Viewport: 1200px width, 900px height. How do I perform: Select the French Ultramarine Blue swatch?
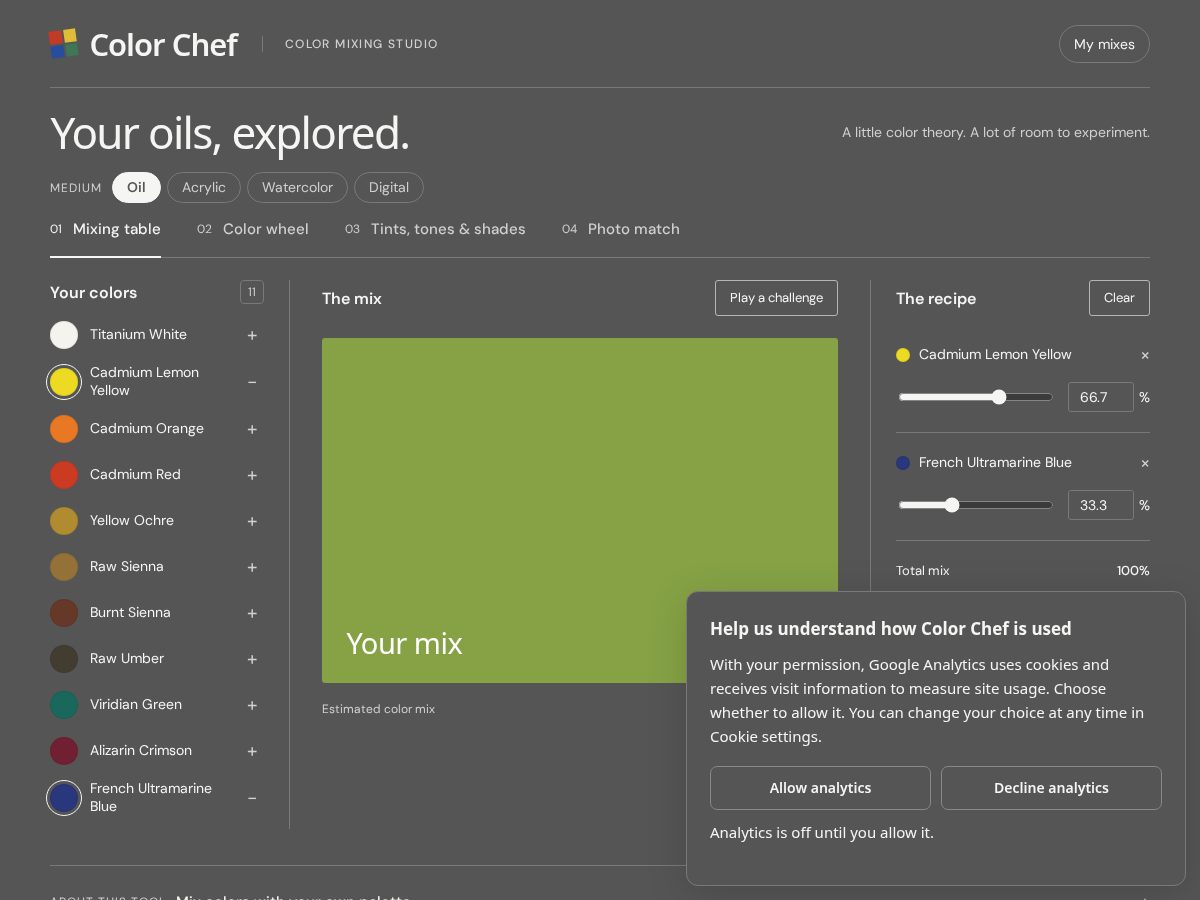coord(64,798)
